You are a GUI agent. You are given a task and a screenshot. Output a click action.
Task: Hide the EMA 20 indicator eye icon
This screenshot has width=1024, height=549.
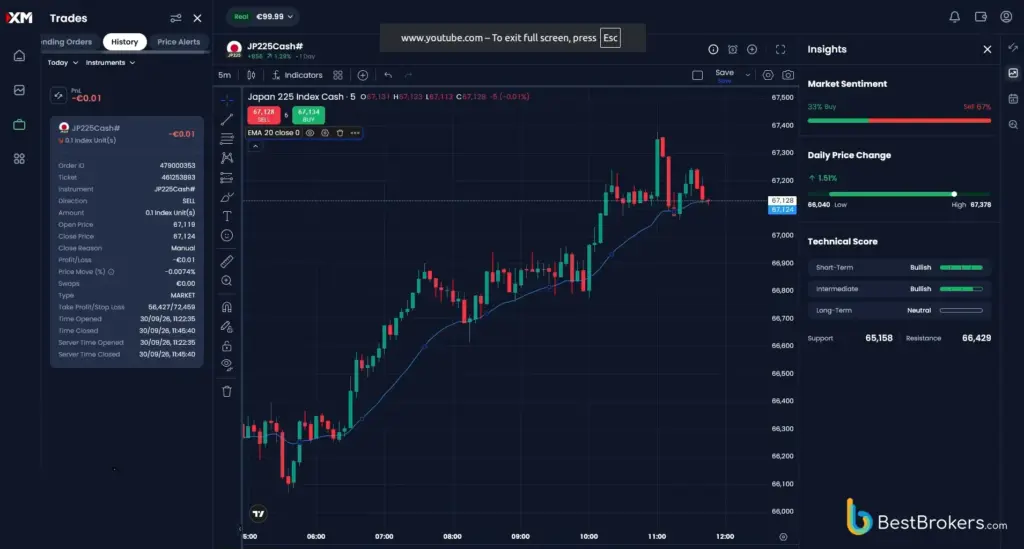[310, 133]
